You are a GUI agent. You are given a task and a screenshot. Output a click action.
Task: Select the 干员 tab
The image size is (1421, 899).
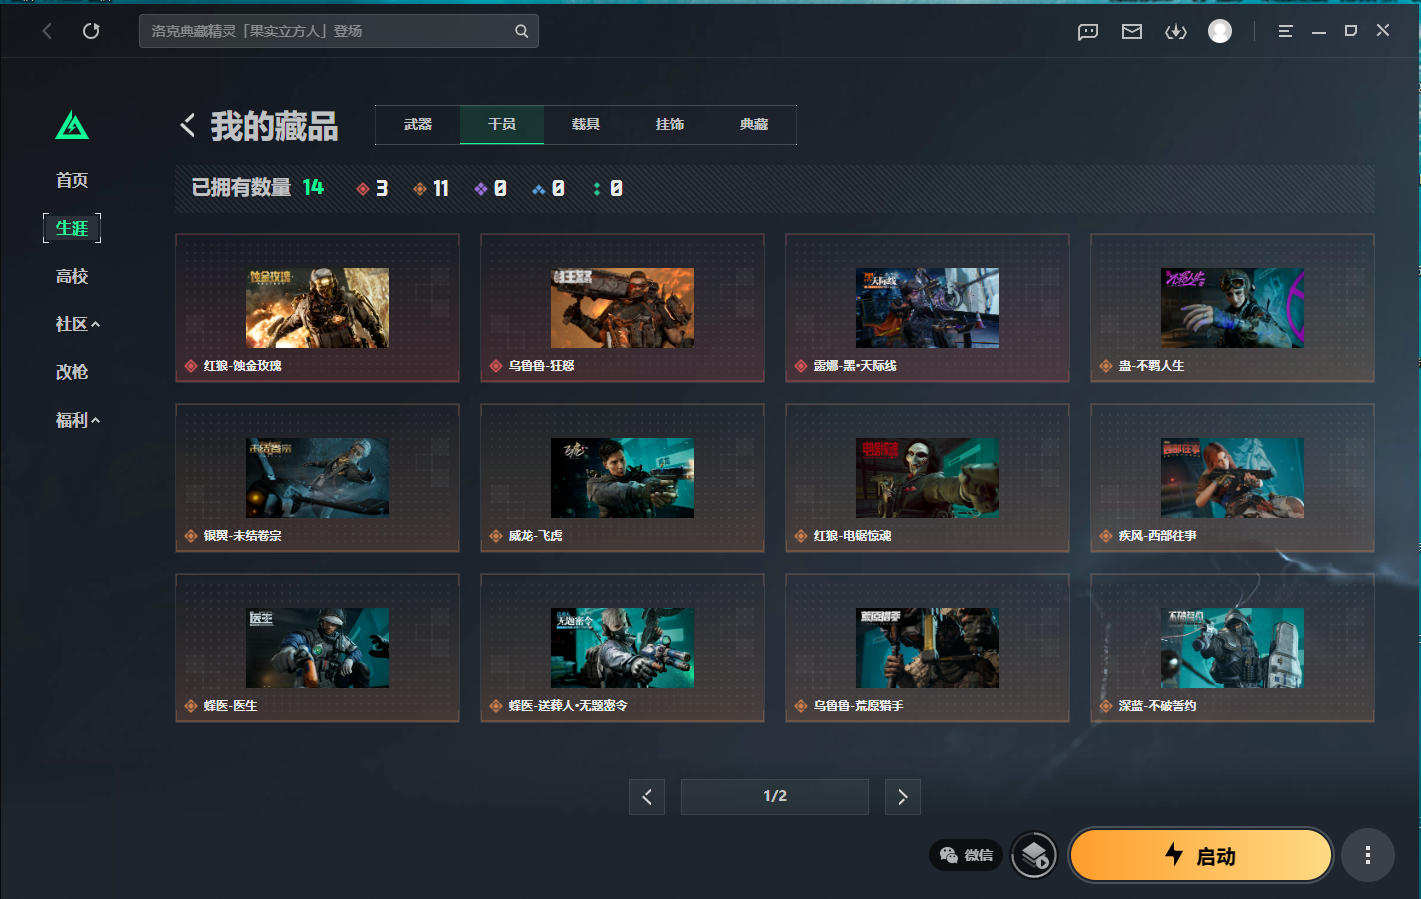[x=502, y=125]
